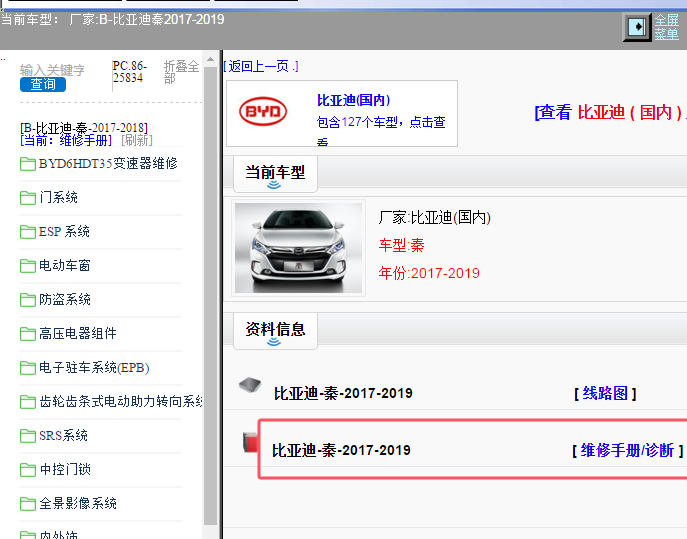
Task: Click 比亚迪-秦-2017-2019 text in 维修手册 row
Action: 341,450
